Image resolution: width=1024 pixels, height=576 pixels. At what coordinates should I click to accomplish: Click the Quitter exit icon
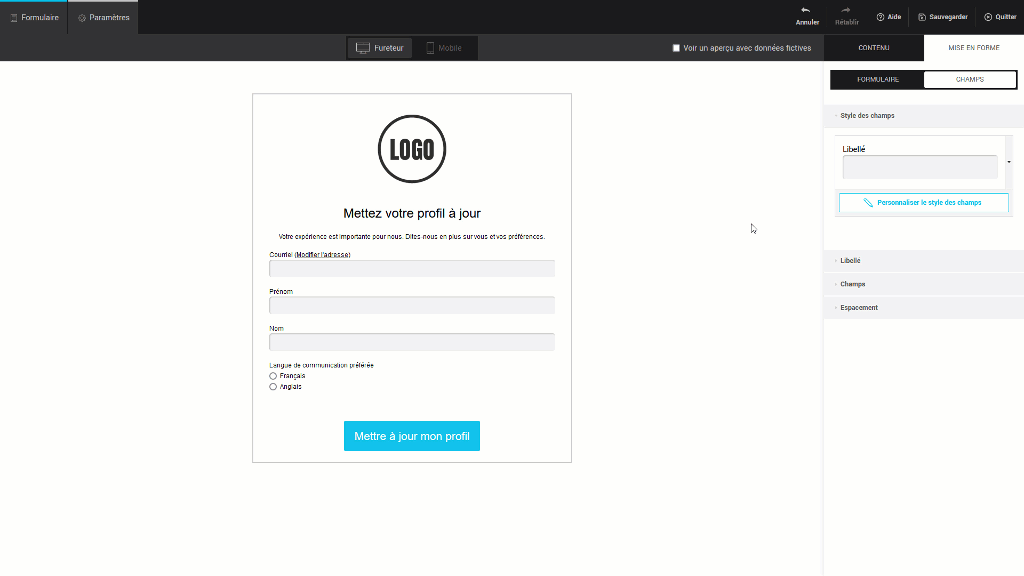click(x=988, y=17)
